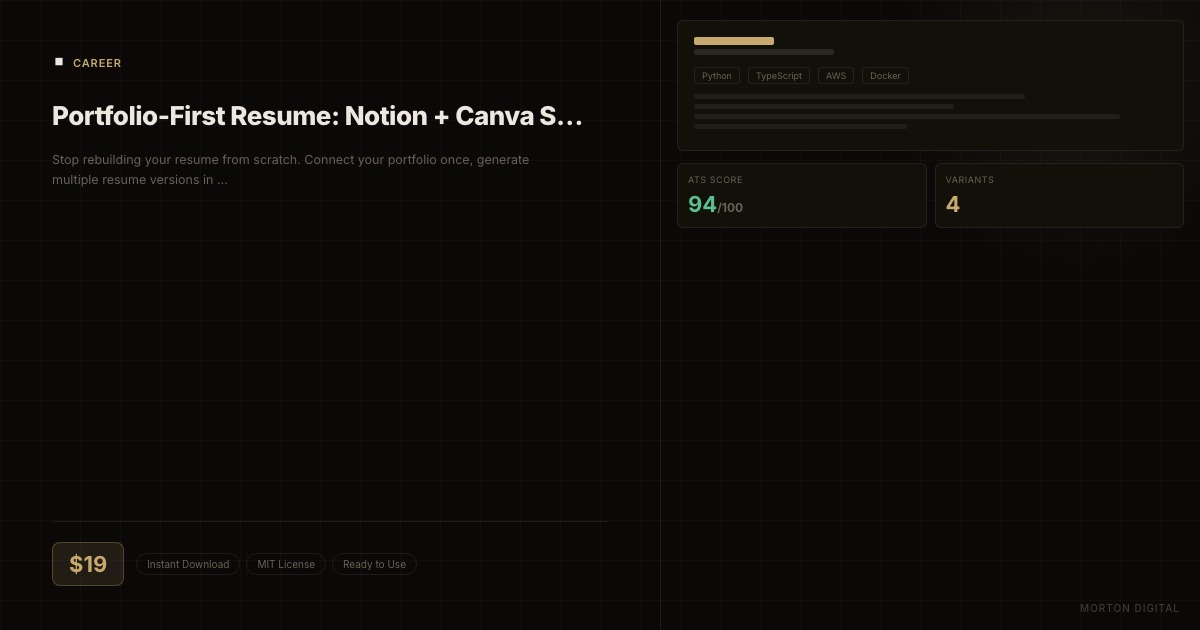Click the ATS SCORE label

(715, 180)
